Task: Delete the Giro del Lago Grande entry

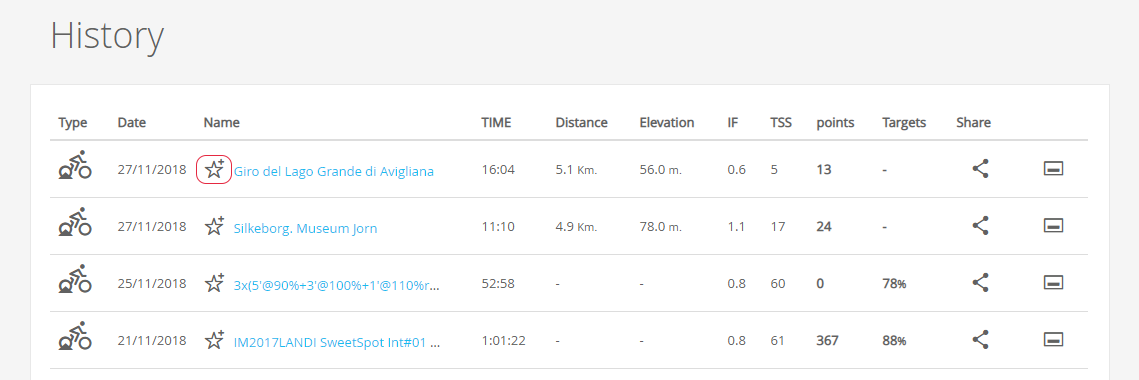Action: click(x=1053, y=169)
